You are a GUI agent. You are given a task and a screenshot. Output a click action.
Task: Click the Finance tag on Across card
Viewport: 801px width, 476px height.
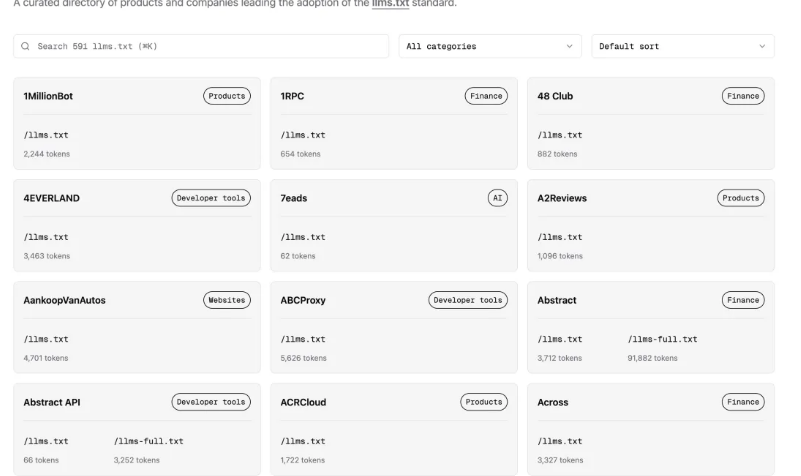pyautogui.click(x=743, y=402)
